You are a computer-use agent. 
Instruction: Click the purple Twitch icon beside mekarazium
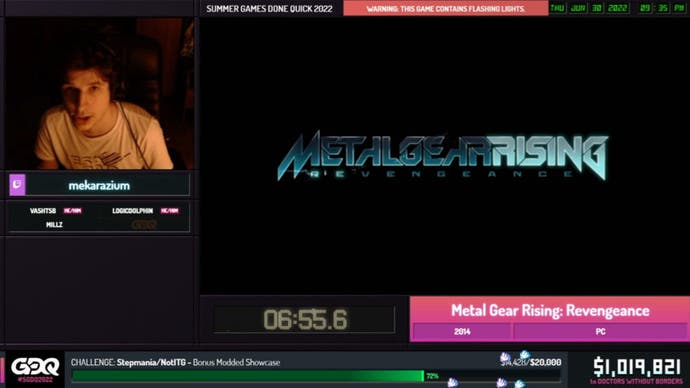pos(18,185)
